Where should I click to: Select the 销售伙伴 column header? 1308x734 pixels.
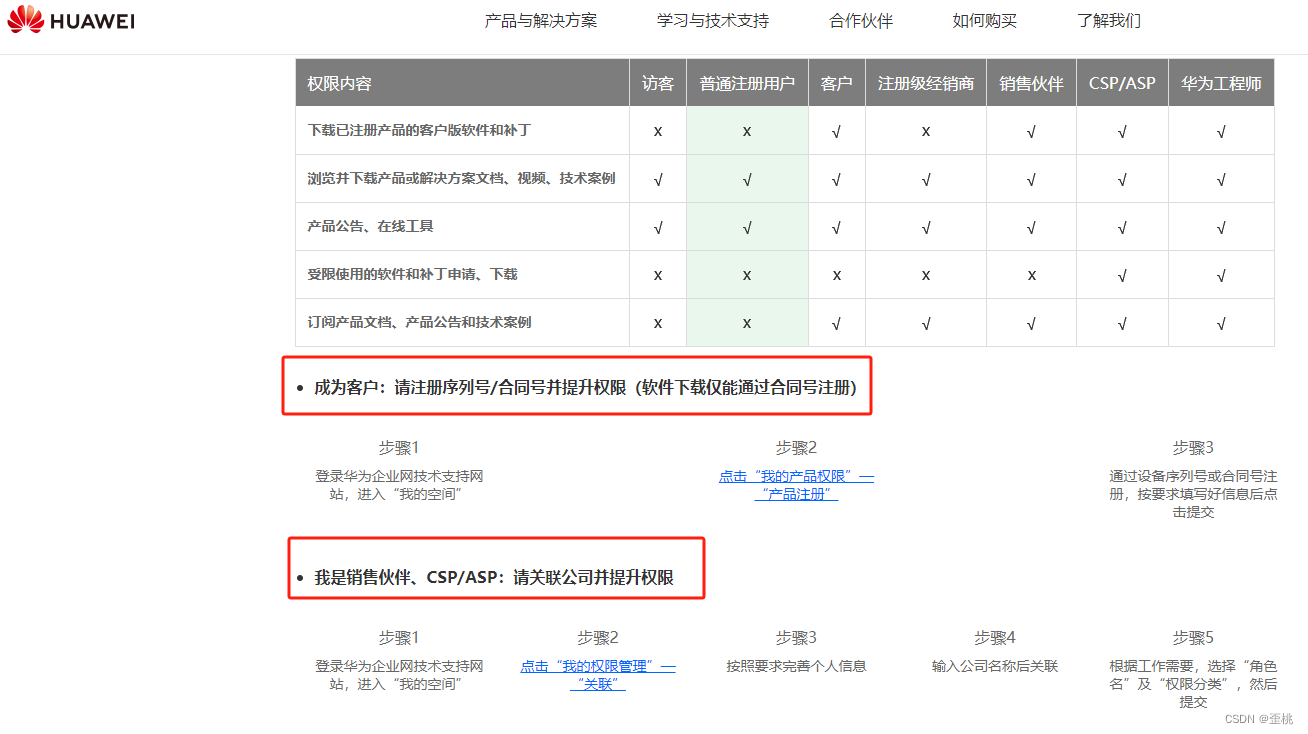pyautogui.click(x=1031, y=84)
